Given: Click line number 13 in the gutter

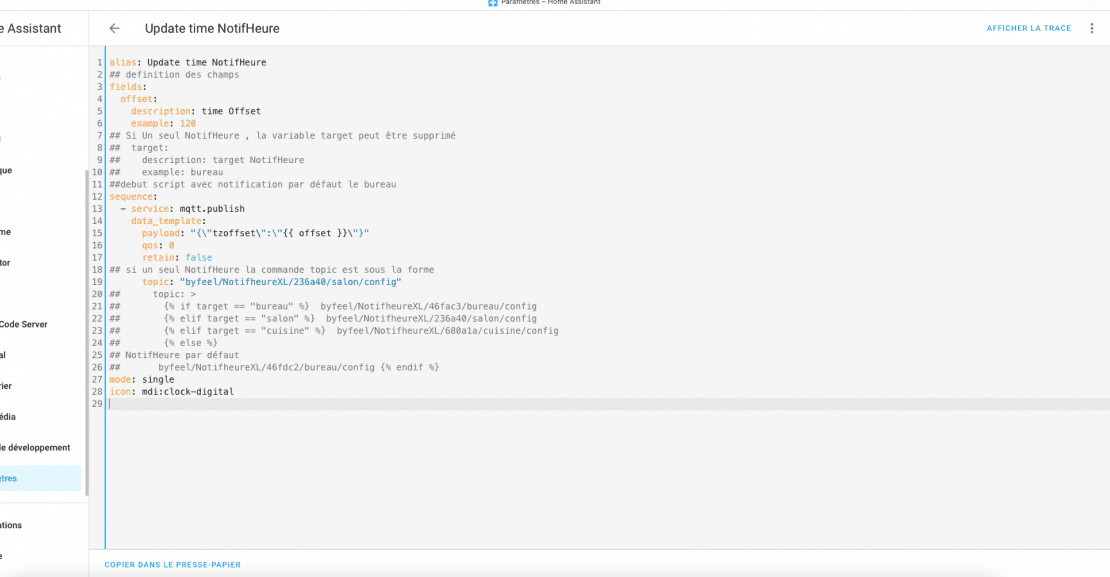Looking at the screenshot, I should pyautogui.click(x=98, y=209).
